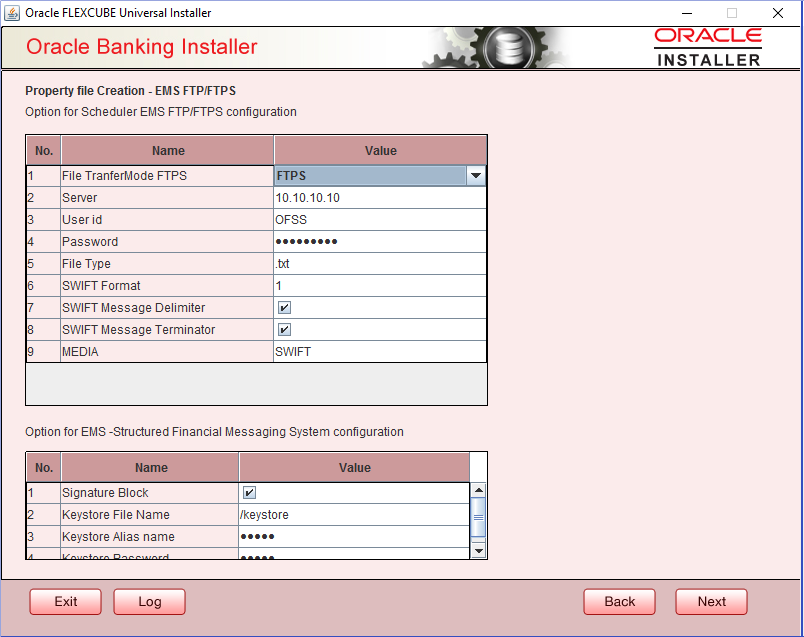Click the Value header of the FTP/FTPS table
This screenshot has height=637, width=804.
click(380, 151)
